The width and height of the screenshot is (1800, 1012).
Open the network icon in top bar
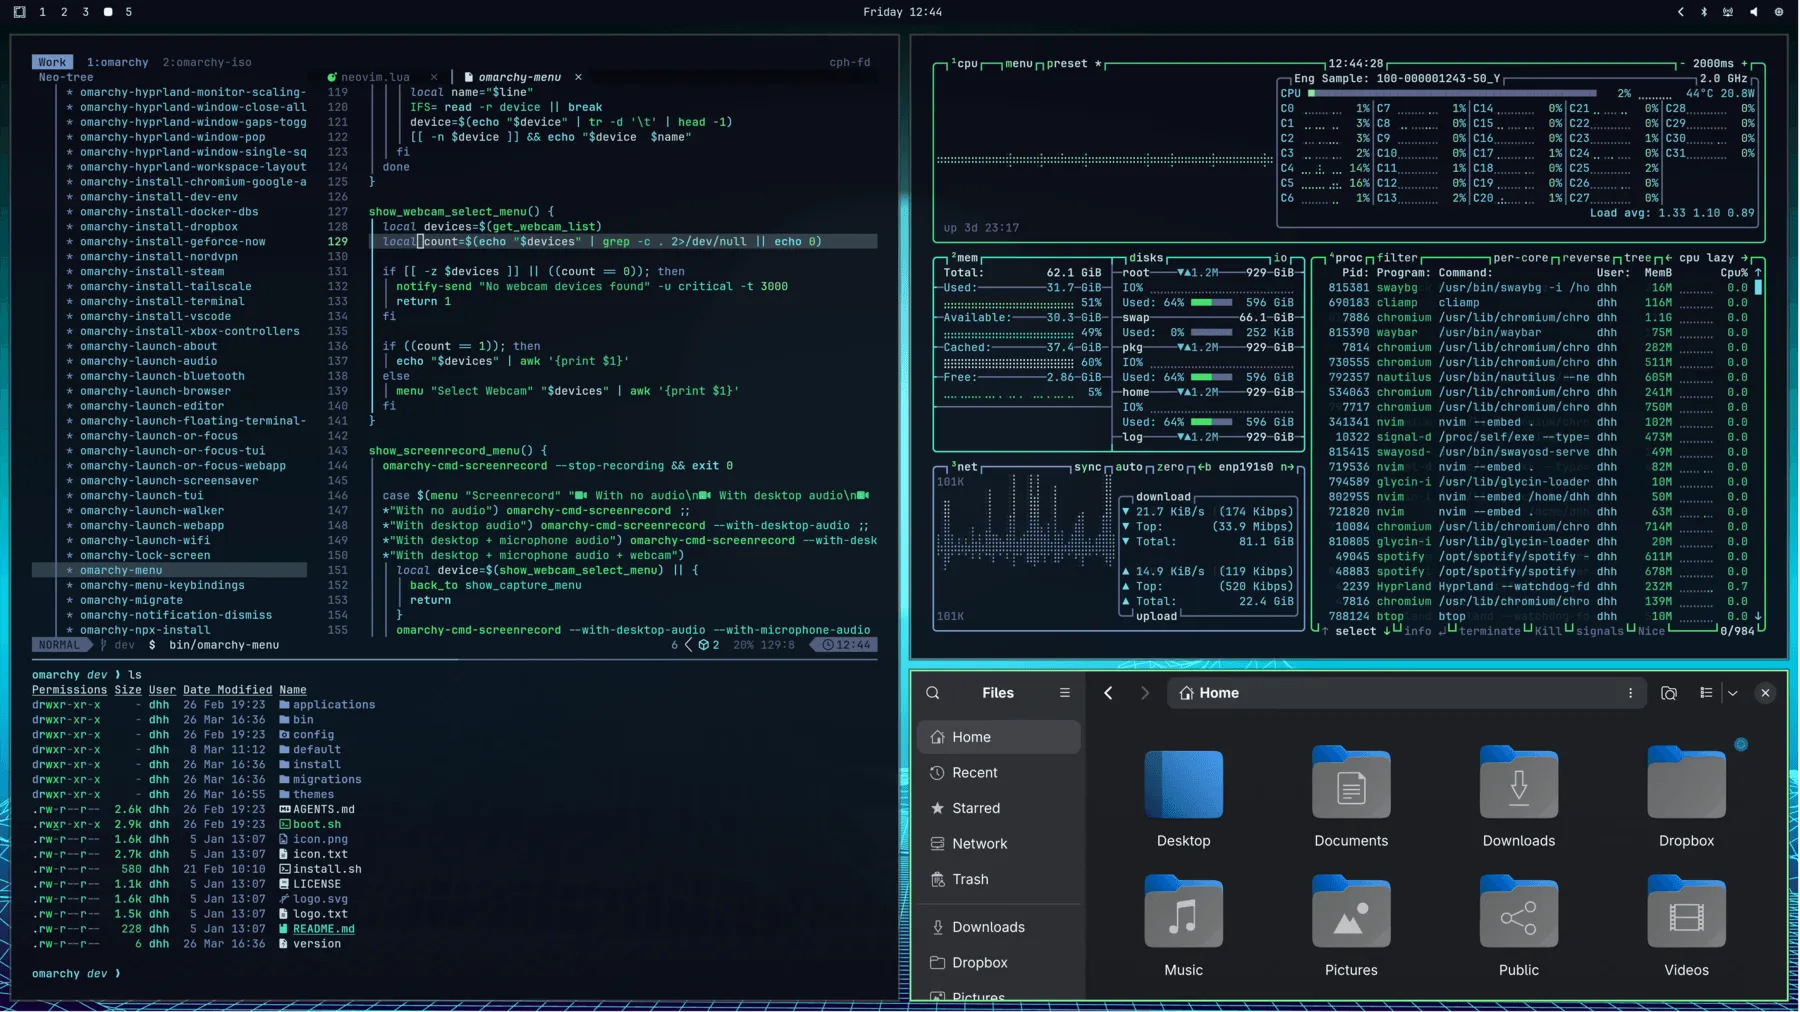pyautogui.click(x=1728, y=12)
